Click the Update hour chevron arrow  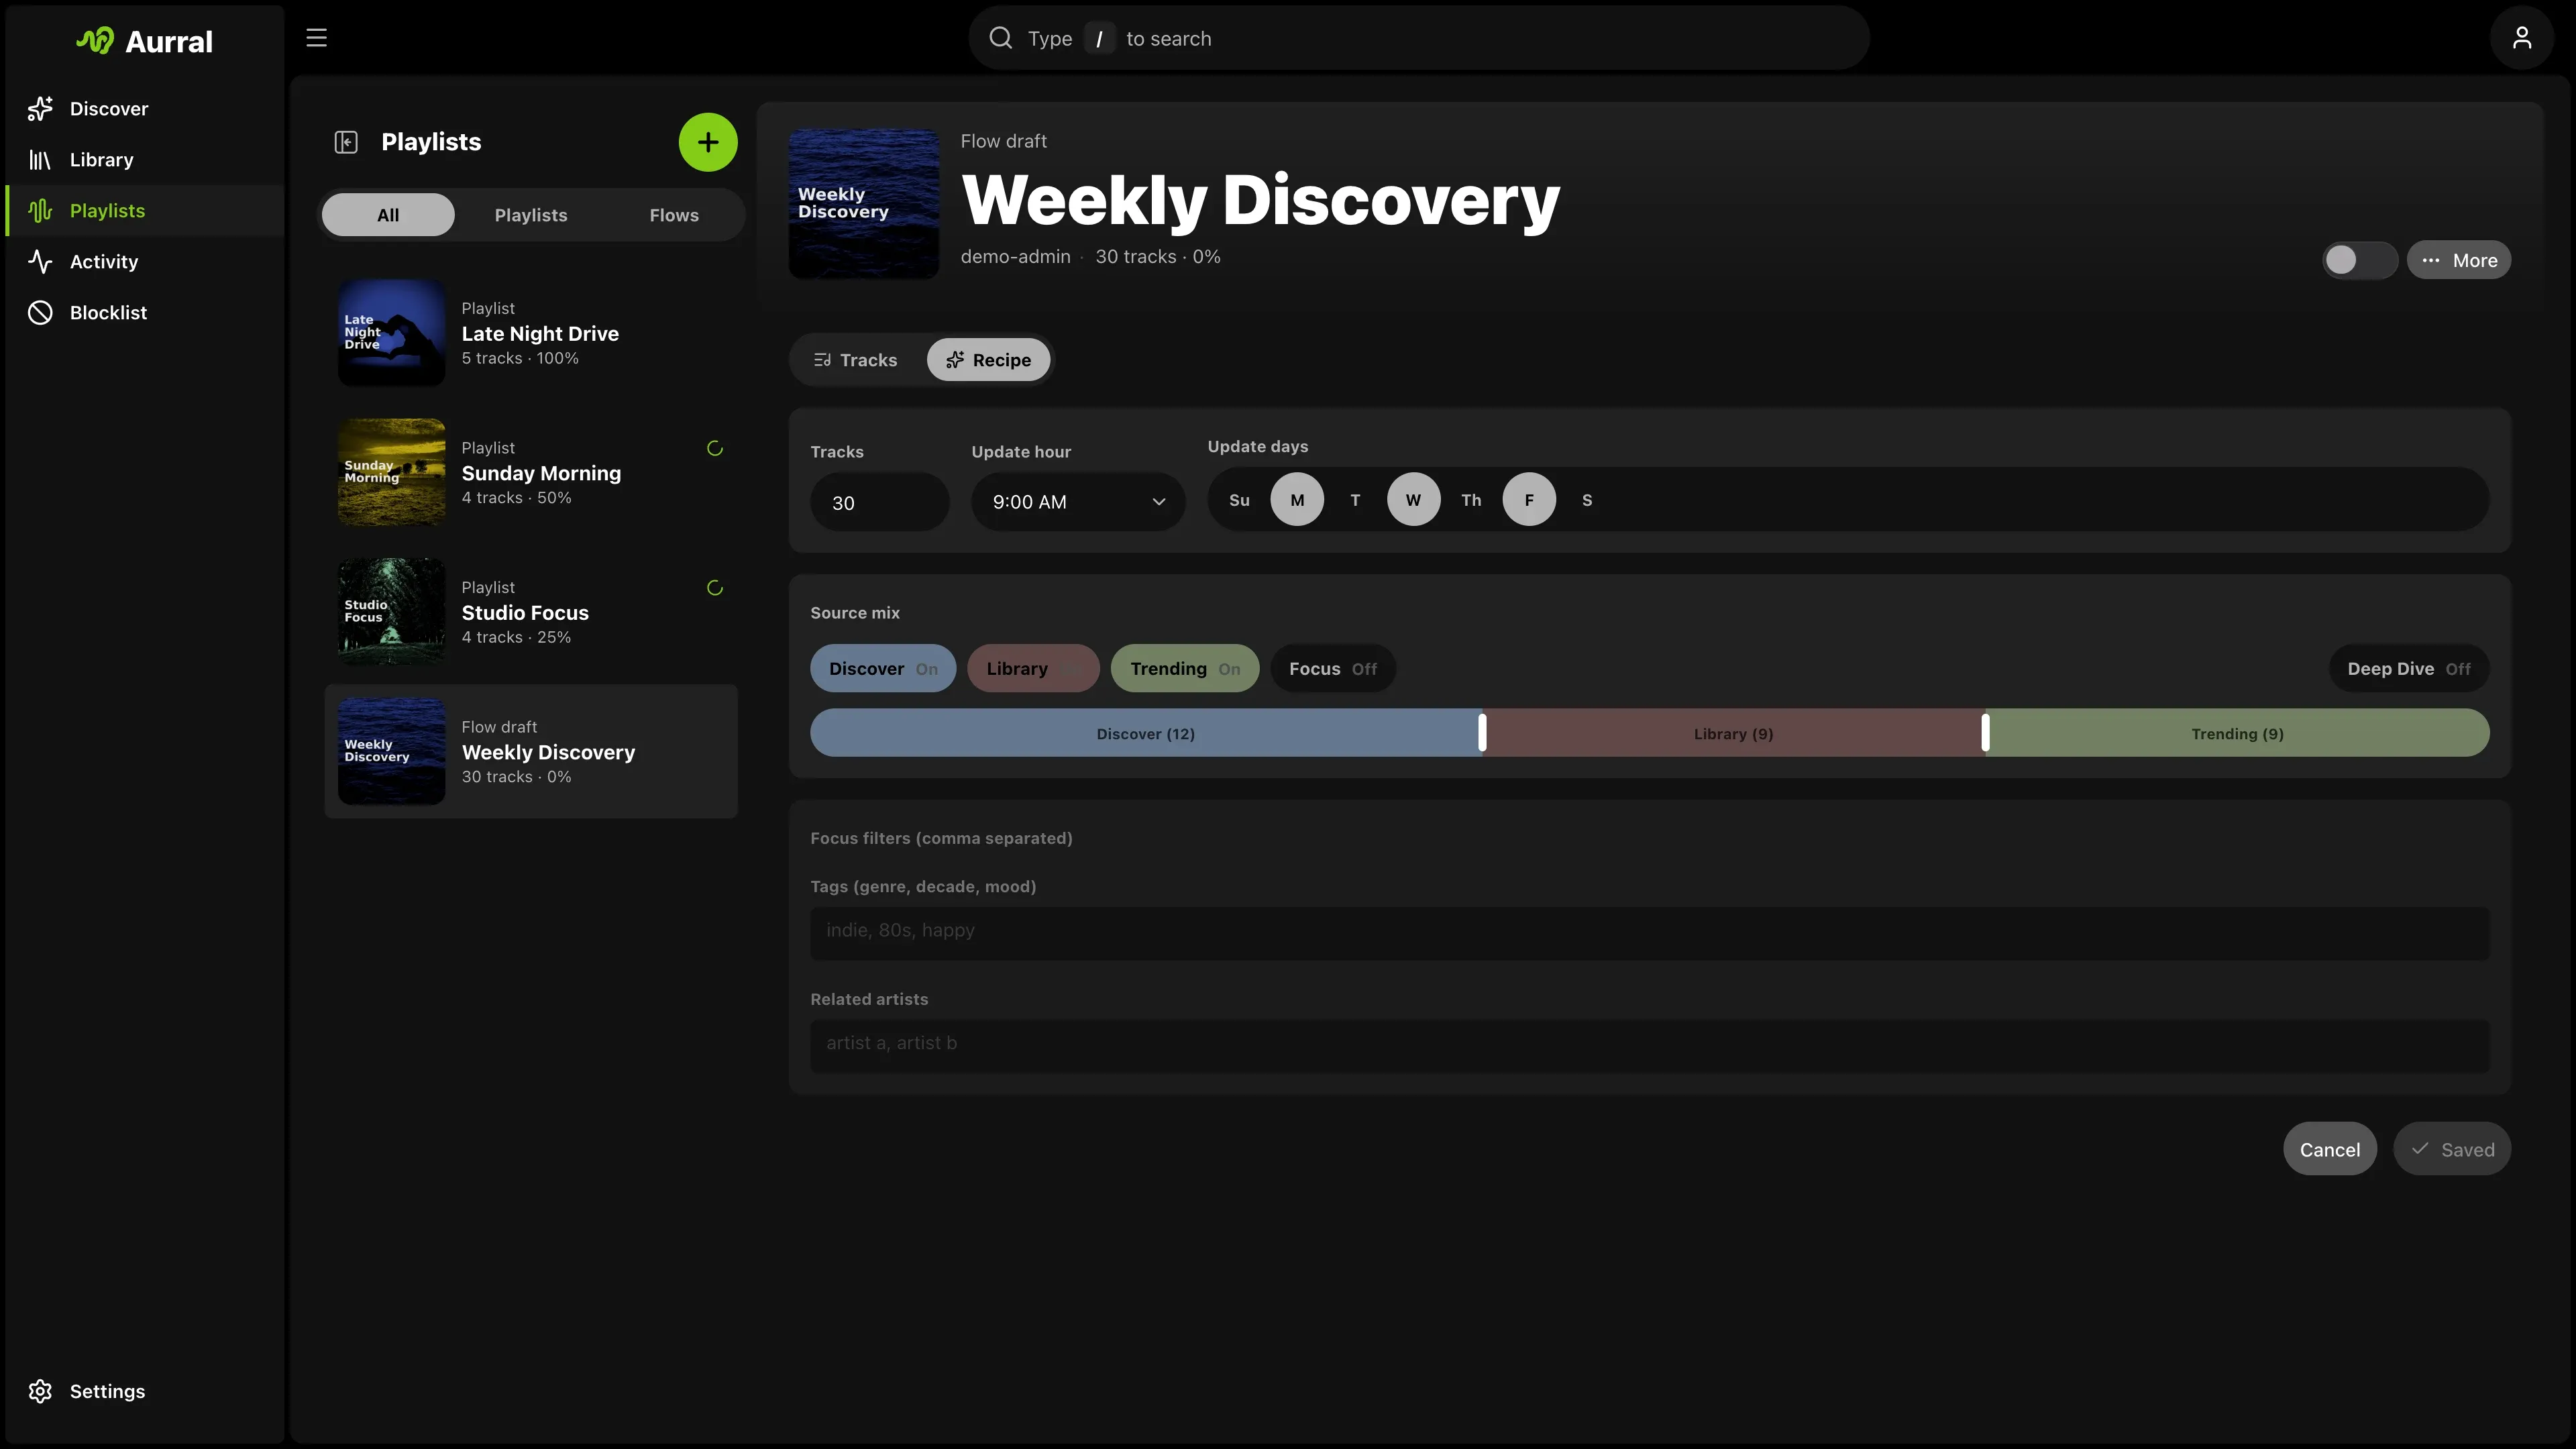1159,502
